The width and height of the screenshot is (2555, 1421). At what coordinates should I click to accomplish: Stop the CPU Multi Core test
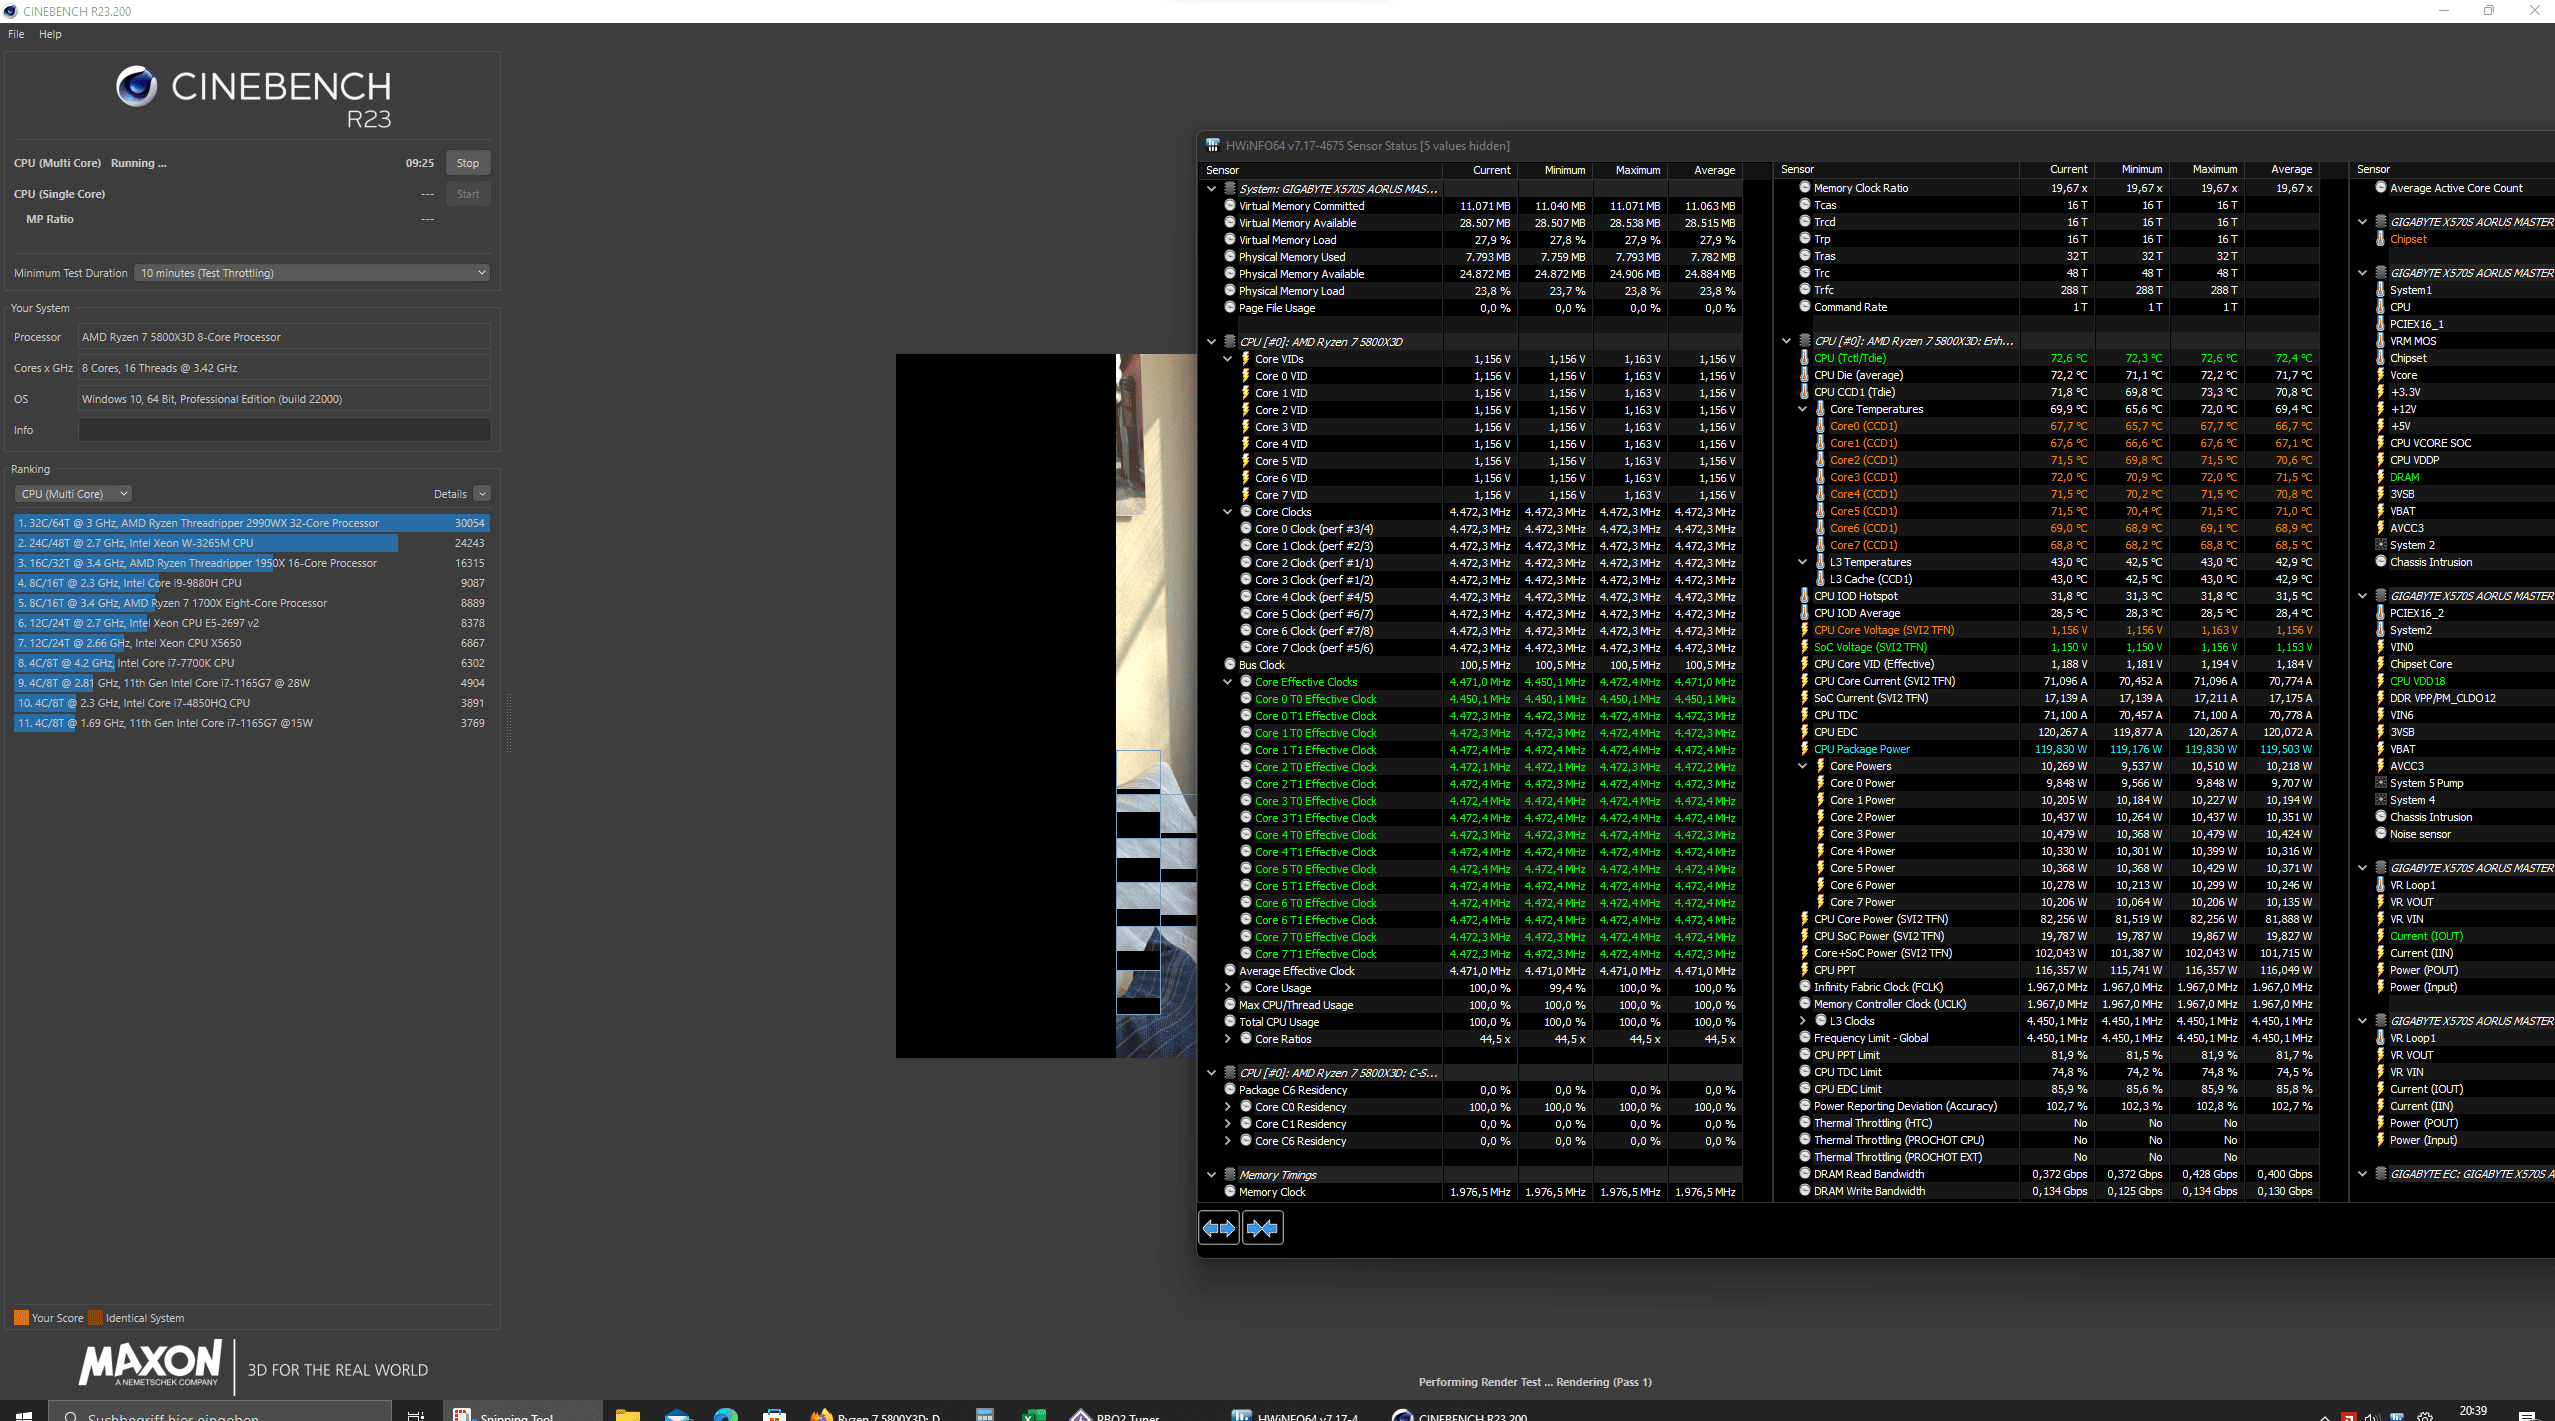click(x=468, y=163)
